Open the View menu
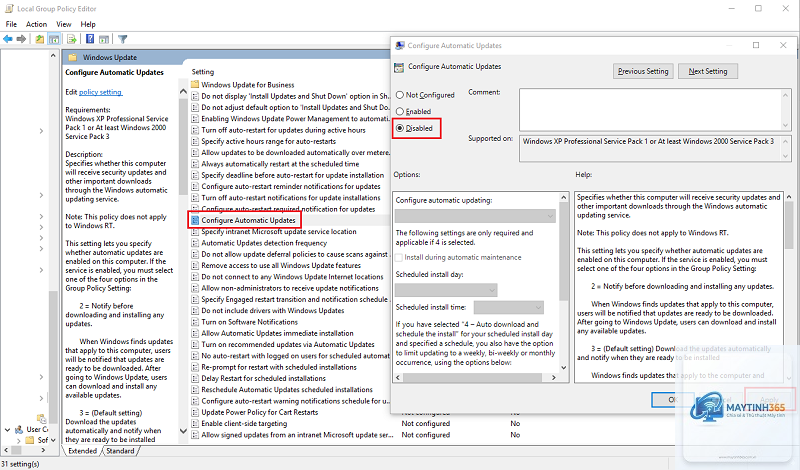This screenshot has height=470, width=800. (x=64, y=24)
